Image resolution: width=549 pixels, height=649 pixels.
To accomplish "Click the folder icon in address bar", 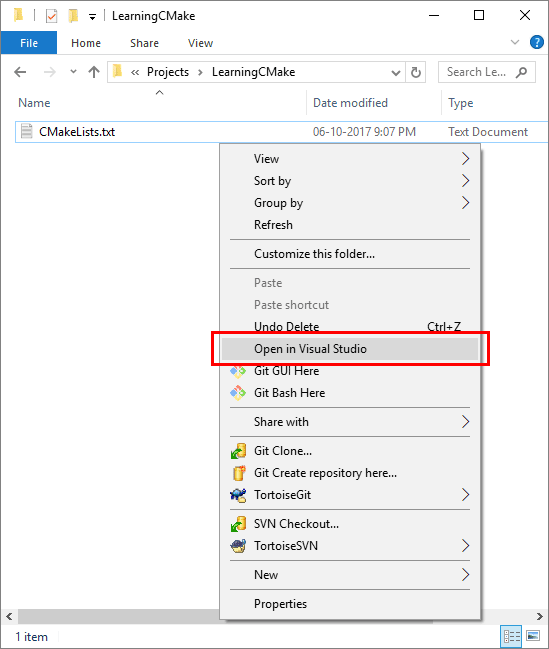I will (118, 71).
